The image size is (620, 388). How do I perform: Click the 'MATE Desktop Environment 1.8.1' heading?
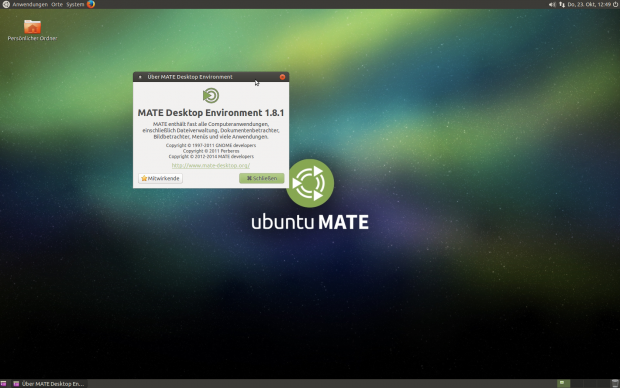211,113
